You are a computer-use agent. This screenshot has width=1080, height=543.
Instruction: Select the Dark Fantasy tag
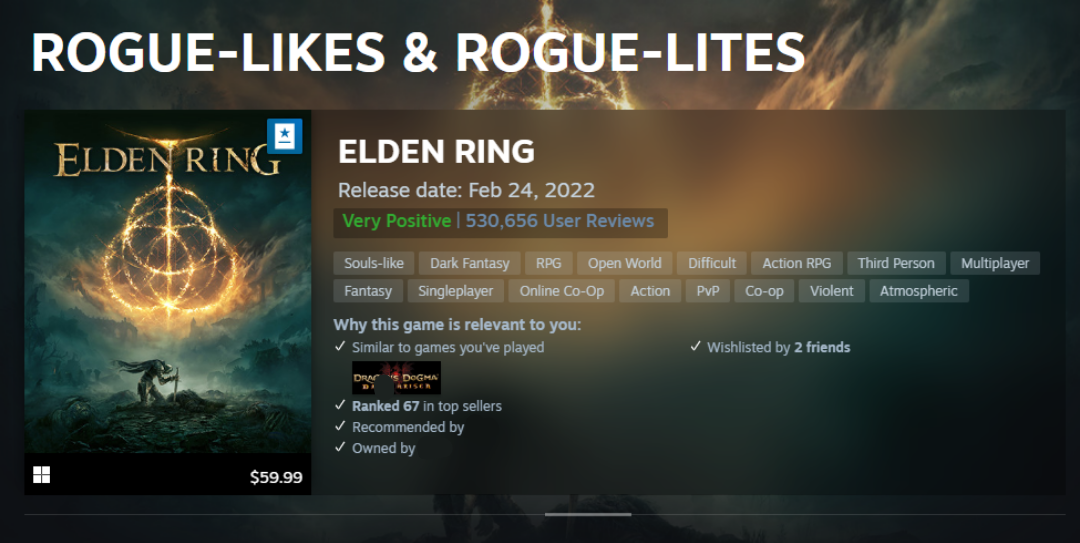470,263
